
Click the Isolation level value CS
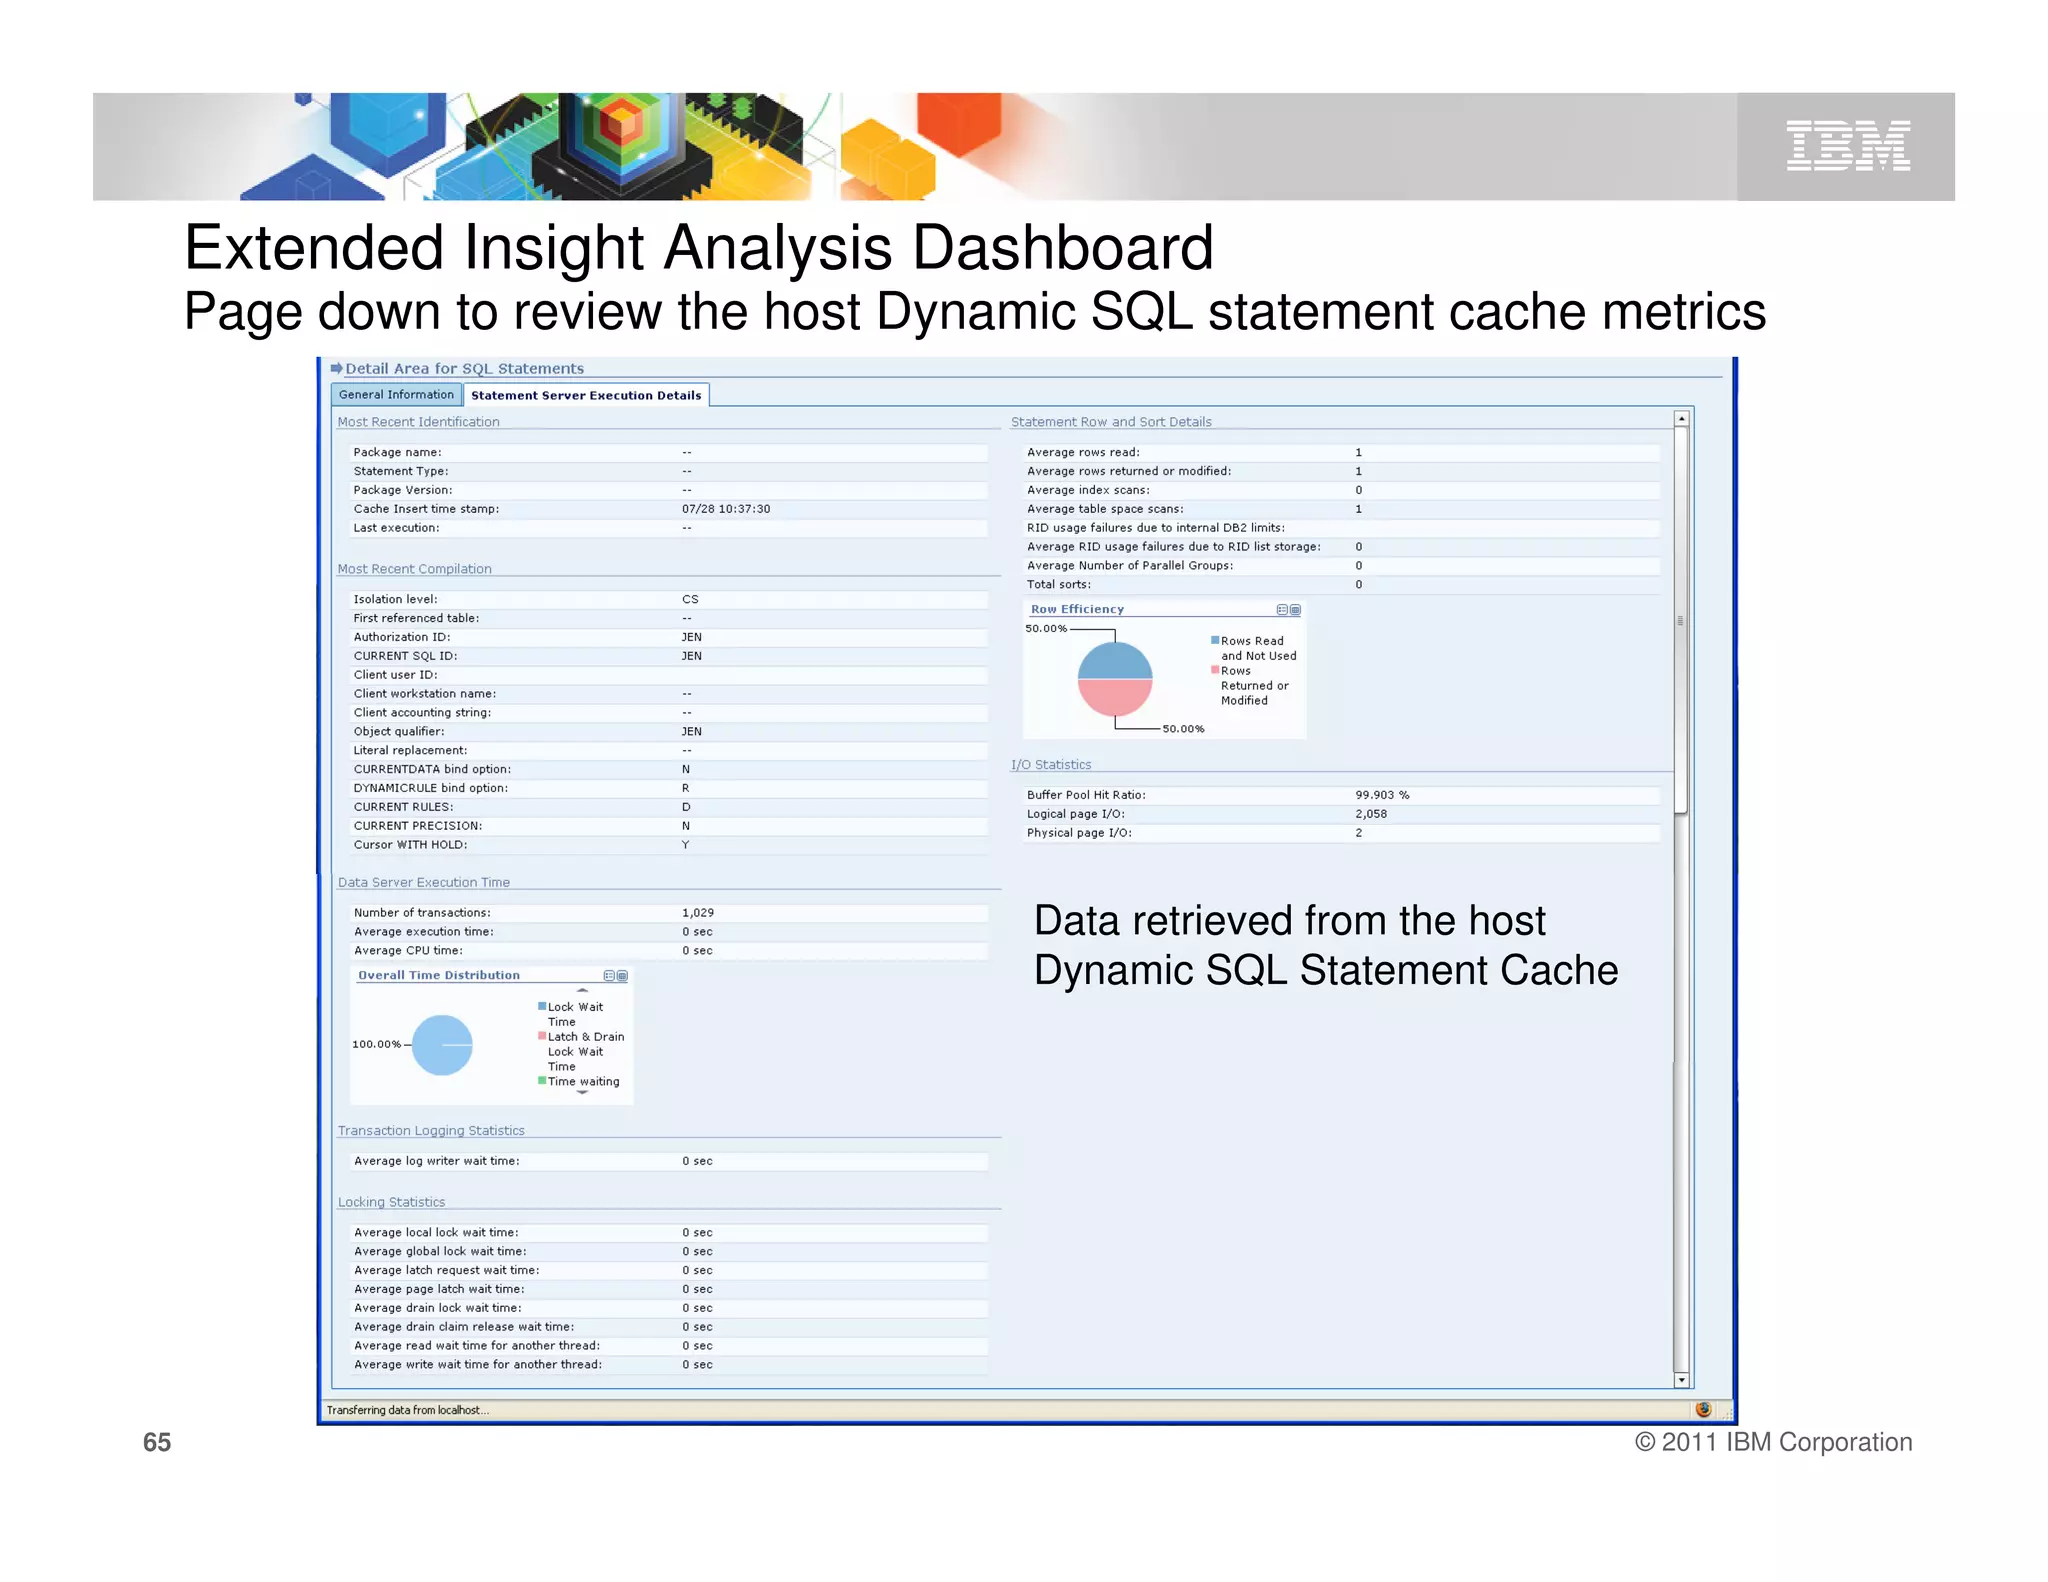pyautogui.click(x=690, y=599)
